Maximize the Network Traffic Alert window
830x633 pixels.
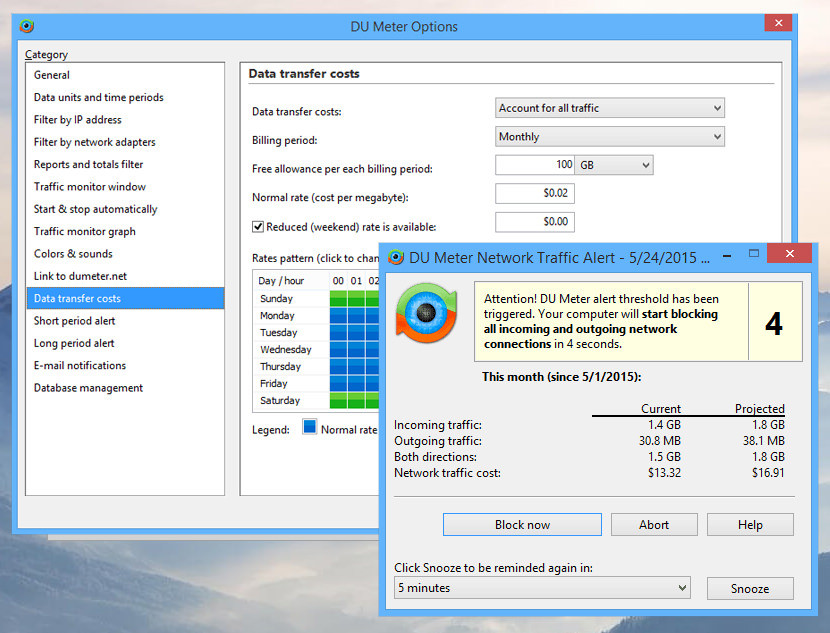point(754,254)
